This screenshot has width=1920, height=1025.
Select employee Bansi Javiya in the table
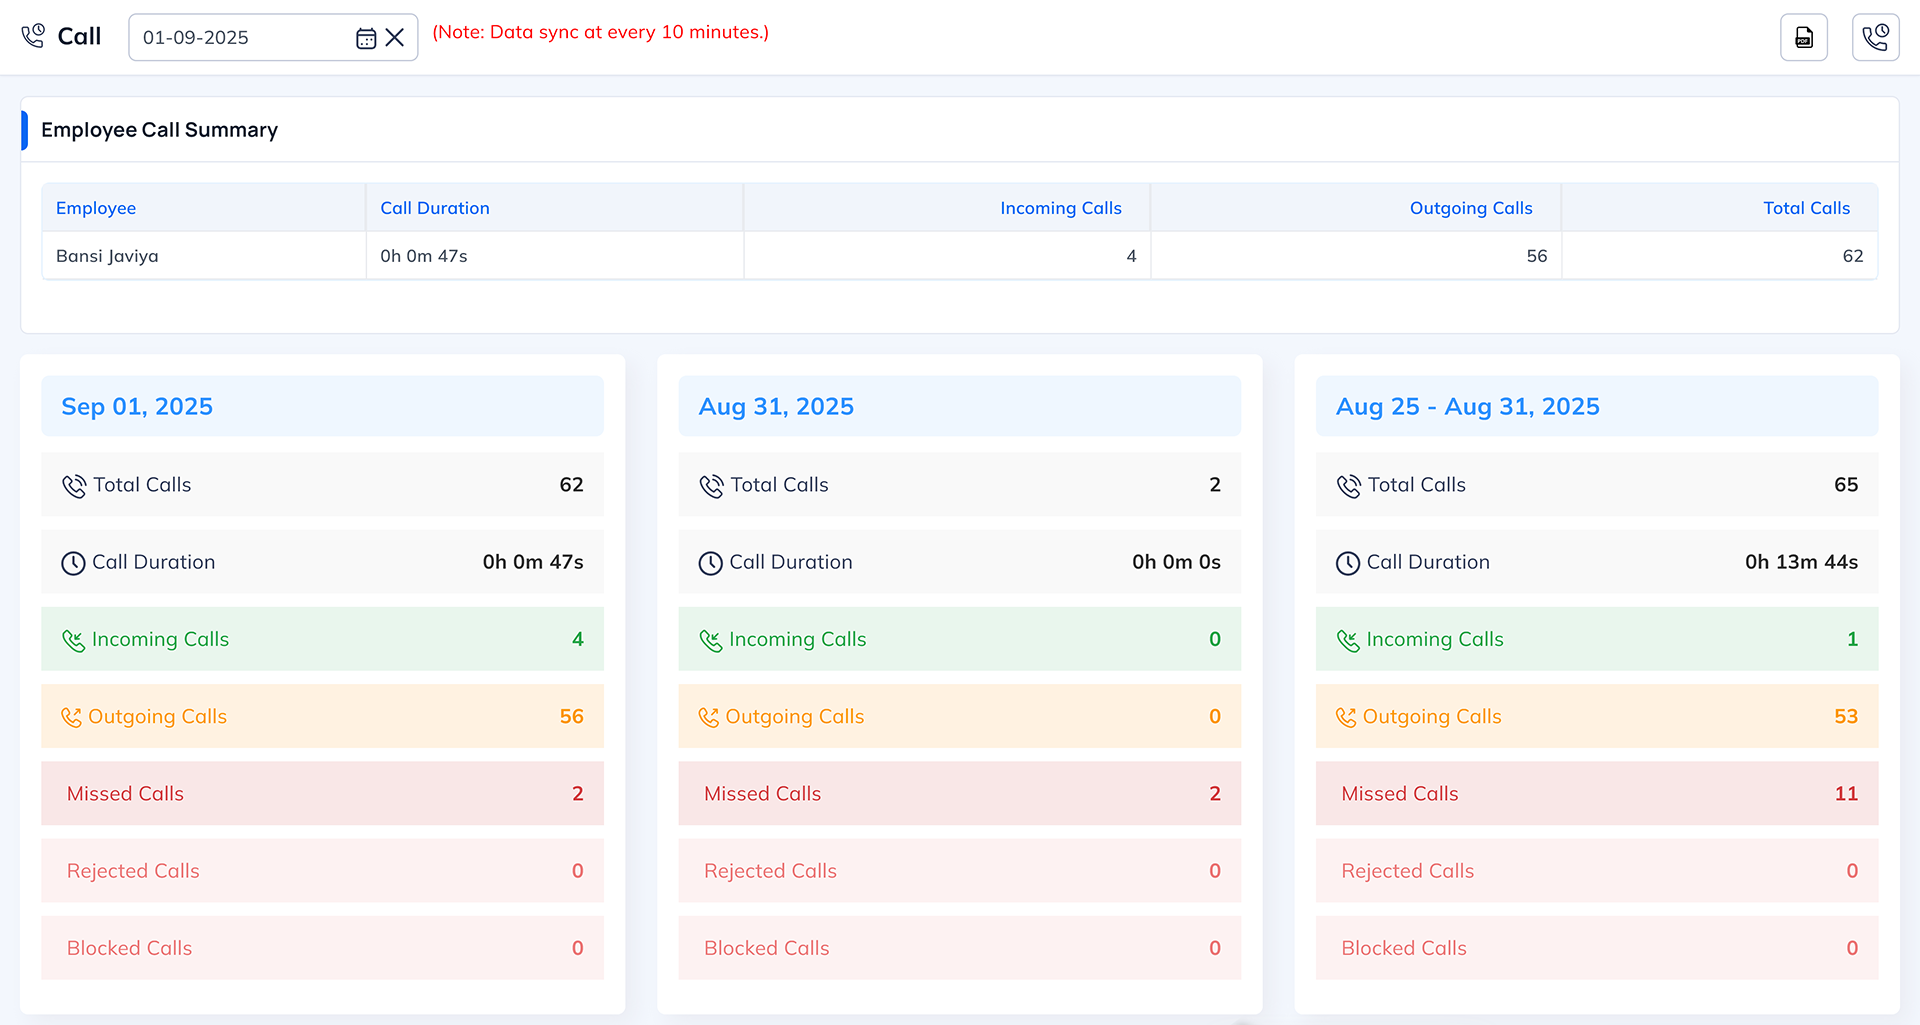tap(107, 256)
